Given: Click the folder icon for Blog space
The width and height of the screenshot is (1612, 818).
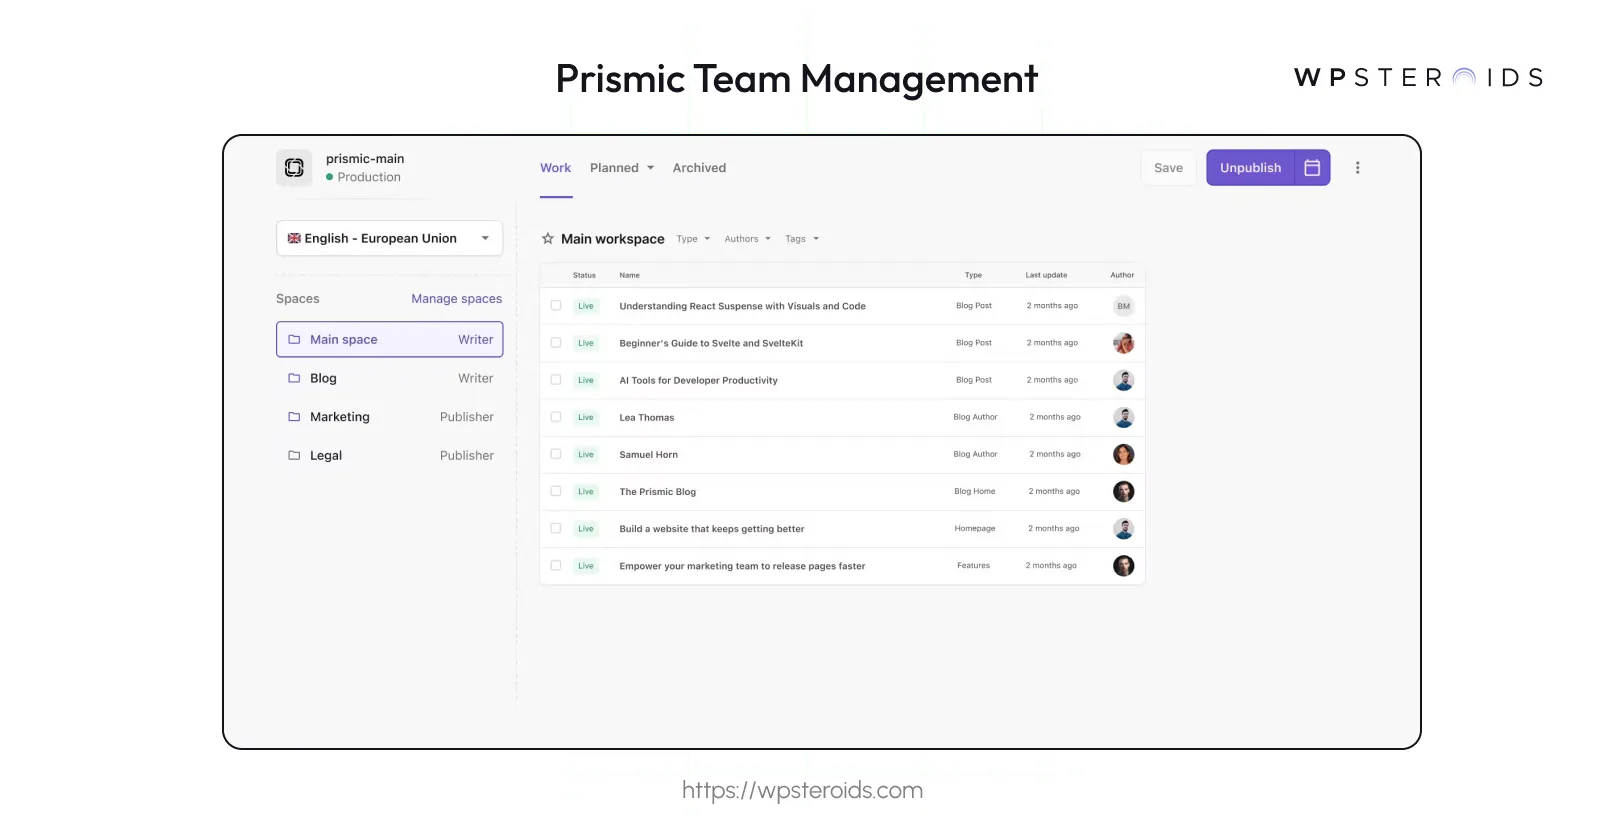Looking at the screenshot, I should click(294, 378).
